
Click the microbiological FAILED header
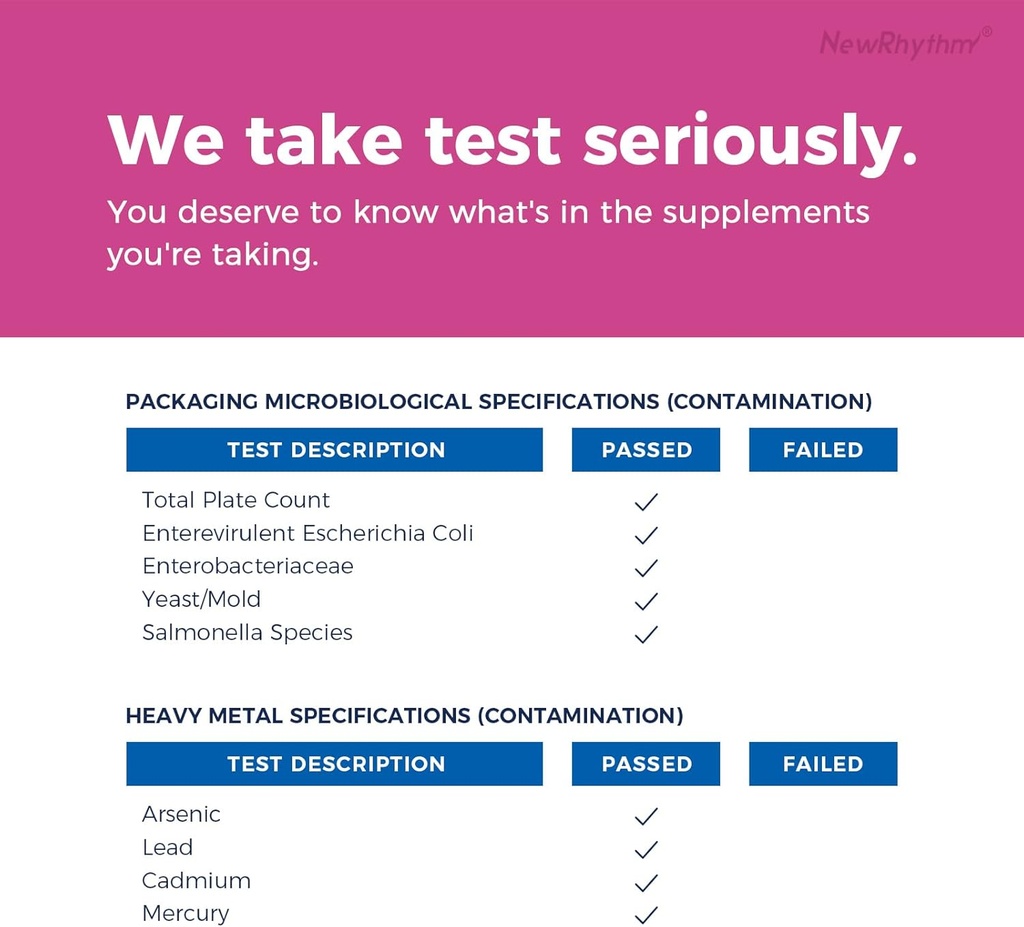pyautogui.click(x=823, y=450)
